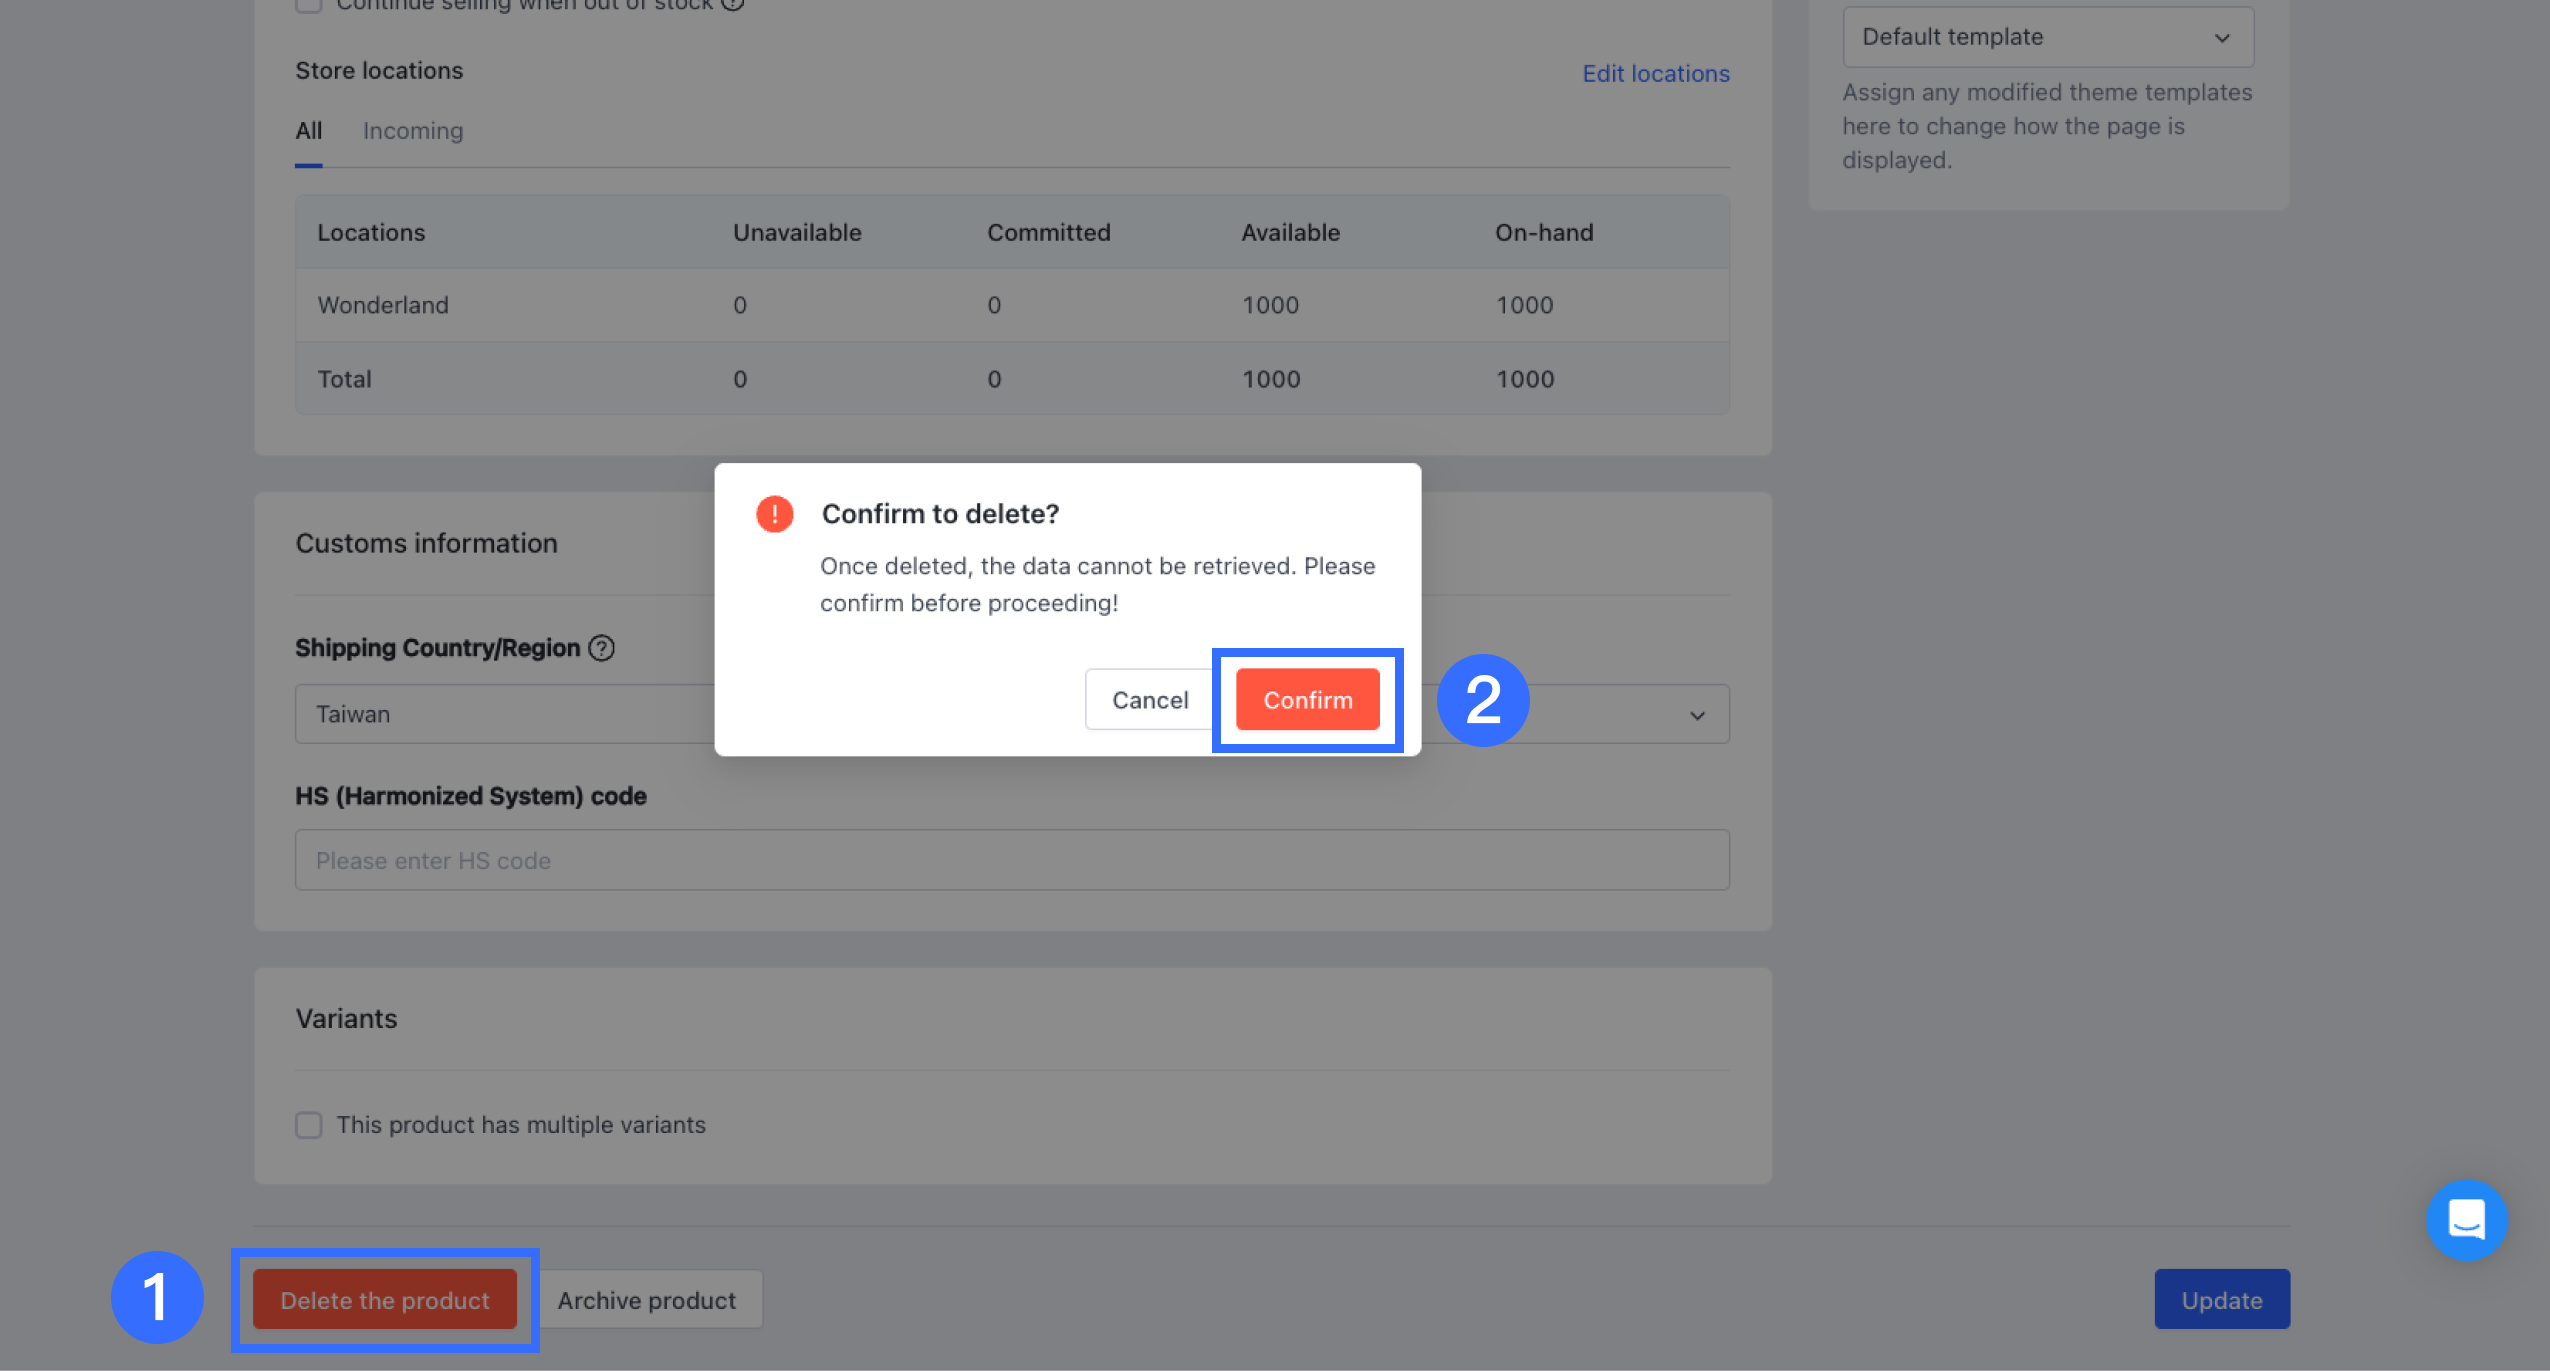The width and height of the screenshot is (2550, 1371).
Task: Click the chevron arrow of country selector
Action: pos(1697,715)
